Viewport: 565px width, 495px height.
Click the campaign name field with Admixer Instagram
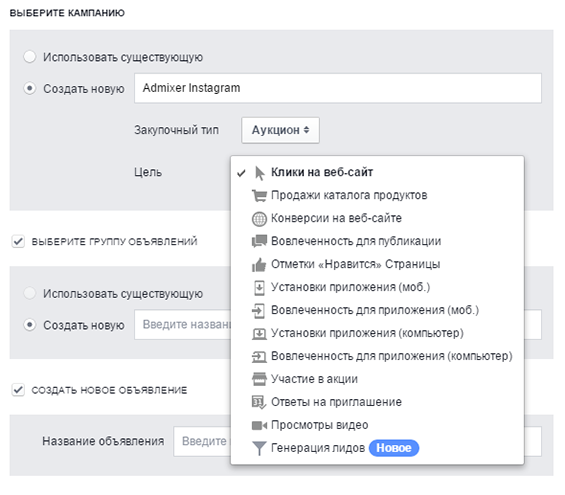[x=338, y=88]
